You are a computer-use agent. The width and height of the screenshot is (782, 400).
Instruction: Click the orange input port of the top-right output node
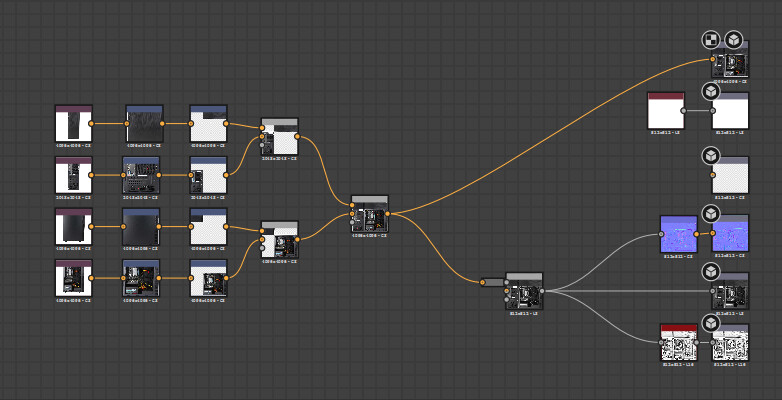pyautogui.click(x=713, y=59)
